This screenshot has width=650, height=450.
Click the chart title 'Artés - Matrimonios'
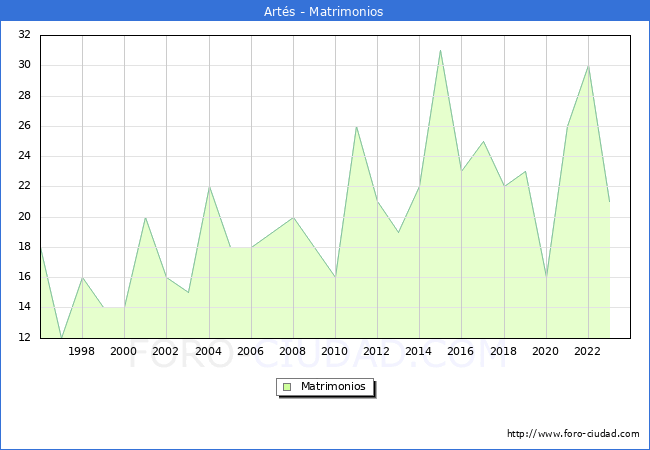pos(323,11)
